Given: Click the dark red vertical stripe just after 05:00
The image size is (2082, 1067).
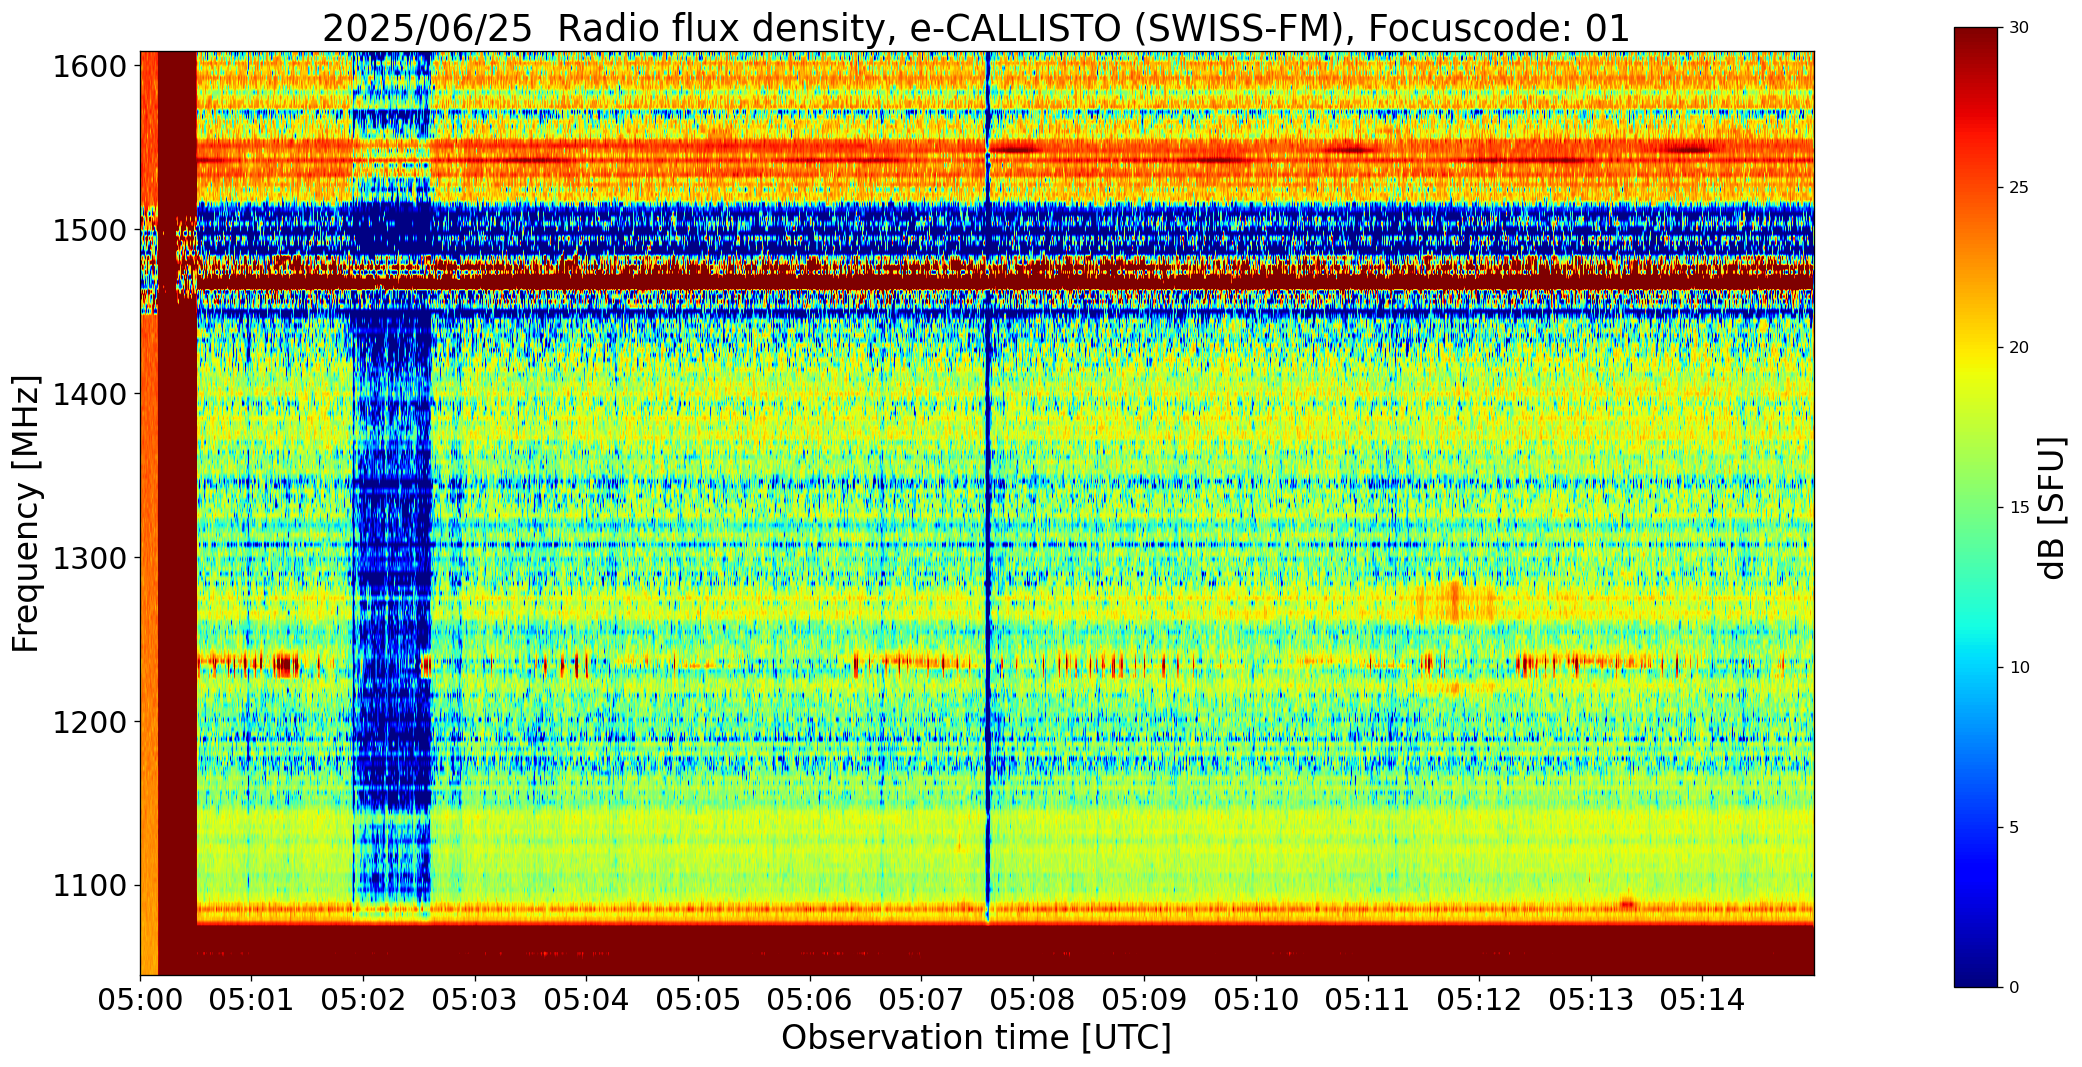Looking at the screenshot, I should point(177,513).
